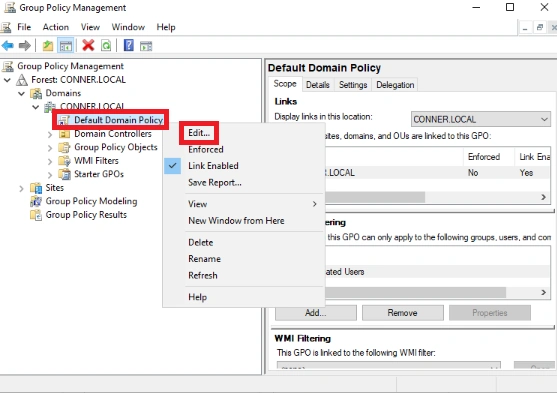Click the Domain Controllers OU icon
The width and height of the screenshot is (557, 393).
(64, 134)
